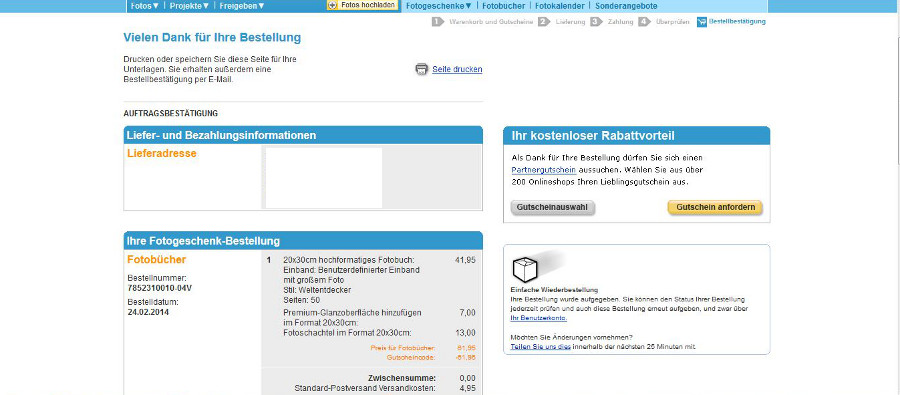Screen dimensions: 900x395
Task: Click the Zwischensumme label
Action: pyautogui.click(x=402, y=378)
